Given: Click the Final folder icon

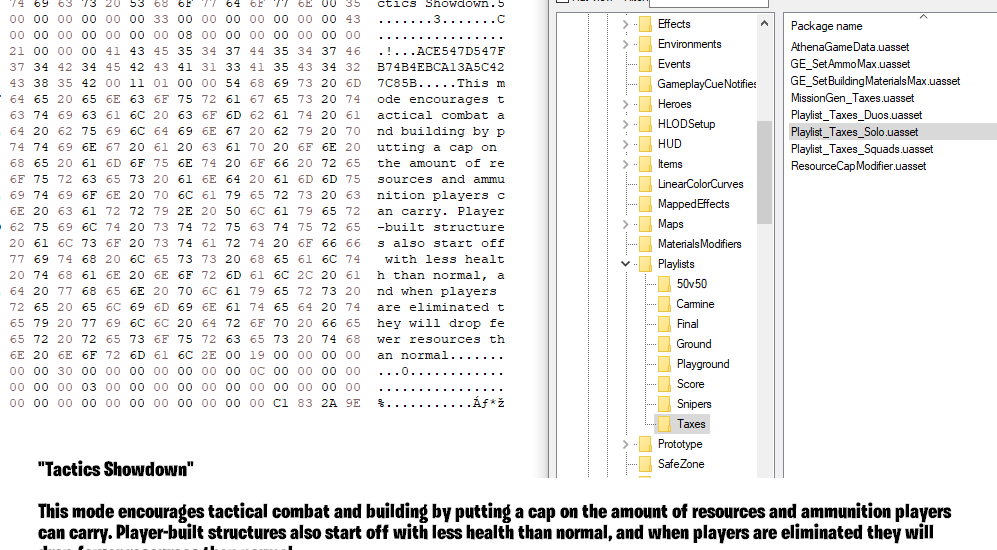Looking at the screenshot, I should [x=664, y=324].
